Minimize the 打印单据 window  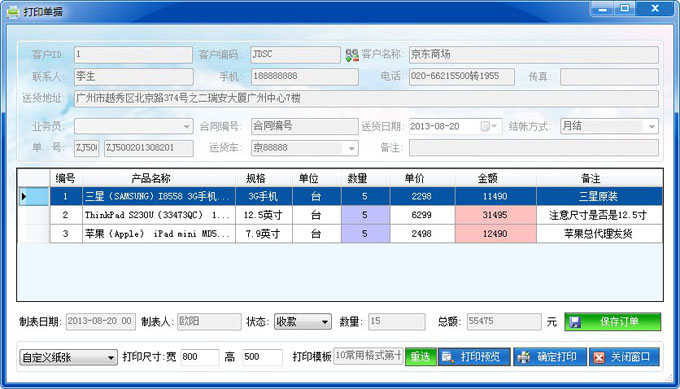pos(602,9)
